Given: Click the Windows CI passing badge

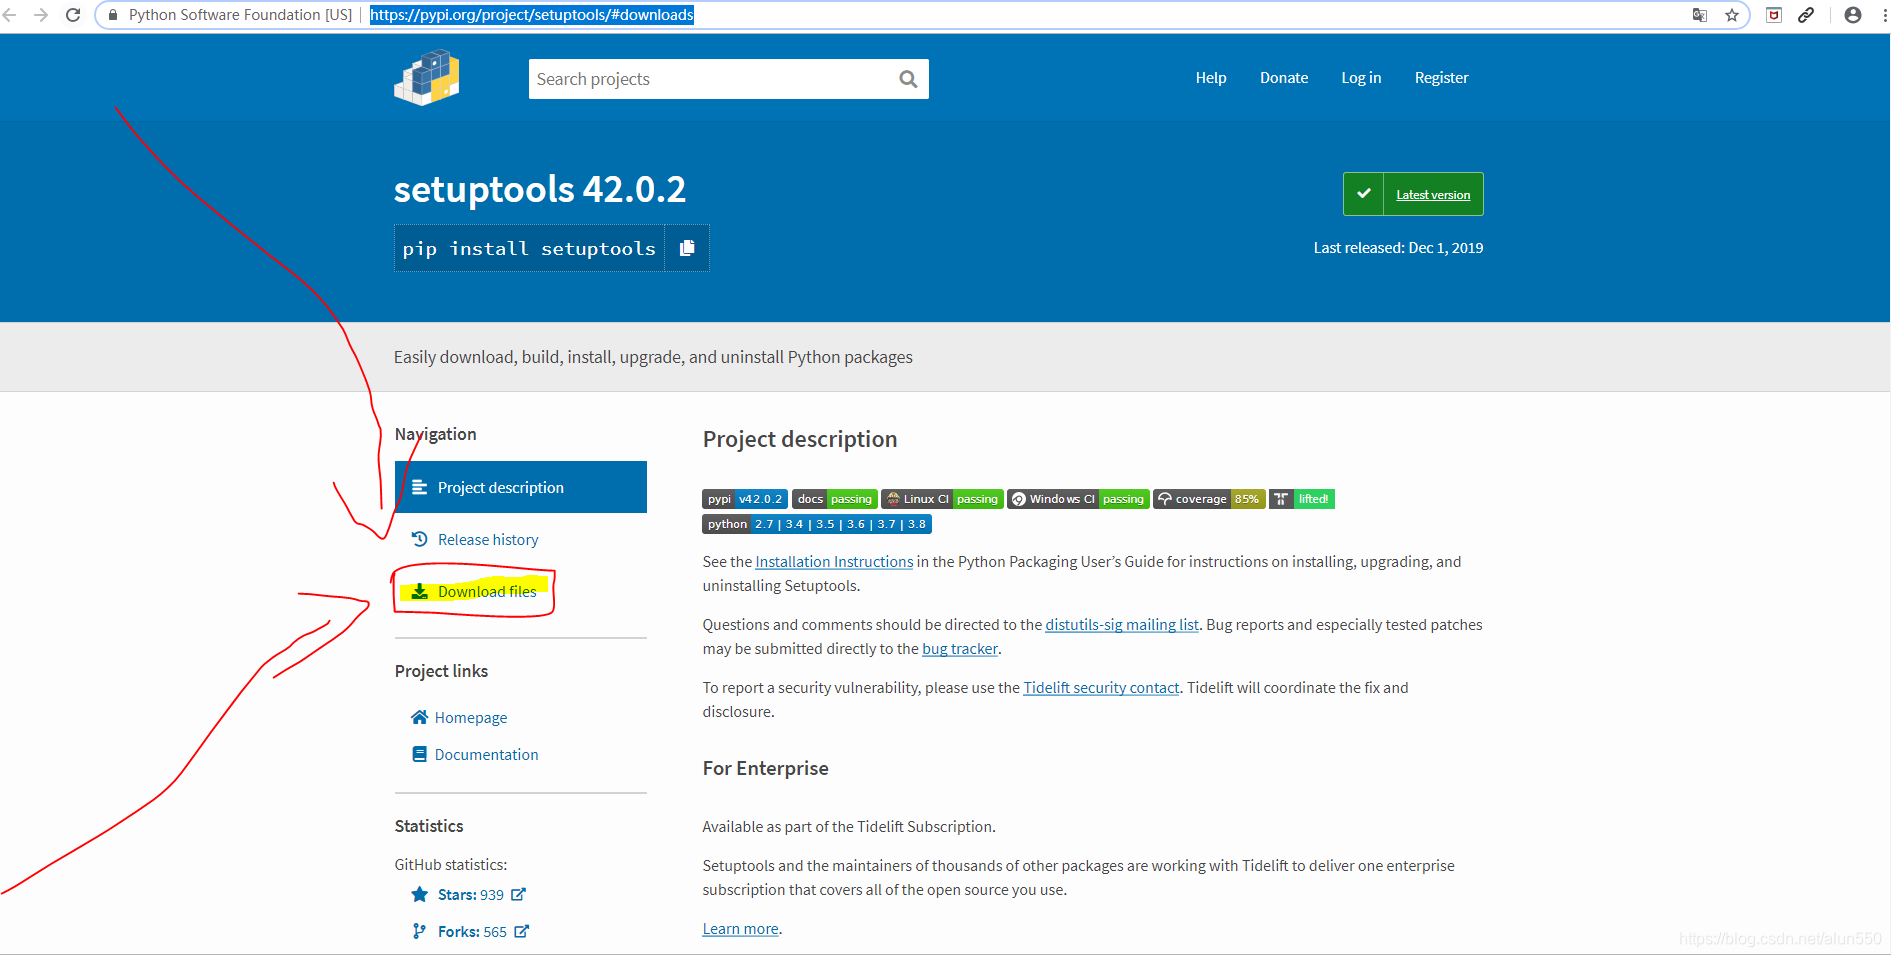Looking at the screenshot, I should pyautogui.click(x=1078, y=499).
